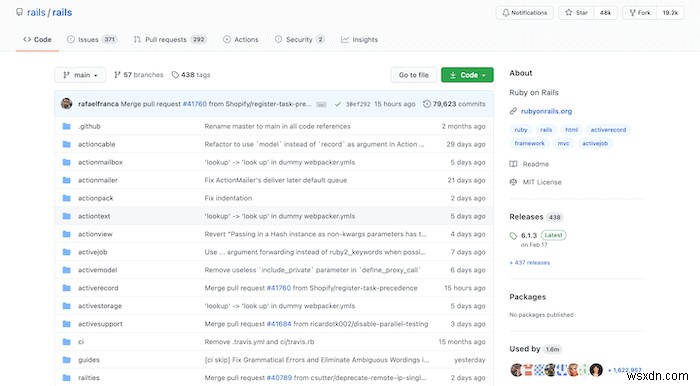700x386 pixels.
Task: Open the green Code download dropdown
Action: pyautogui.click(x=467, y=75)
